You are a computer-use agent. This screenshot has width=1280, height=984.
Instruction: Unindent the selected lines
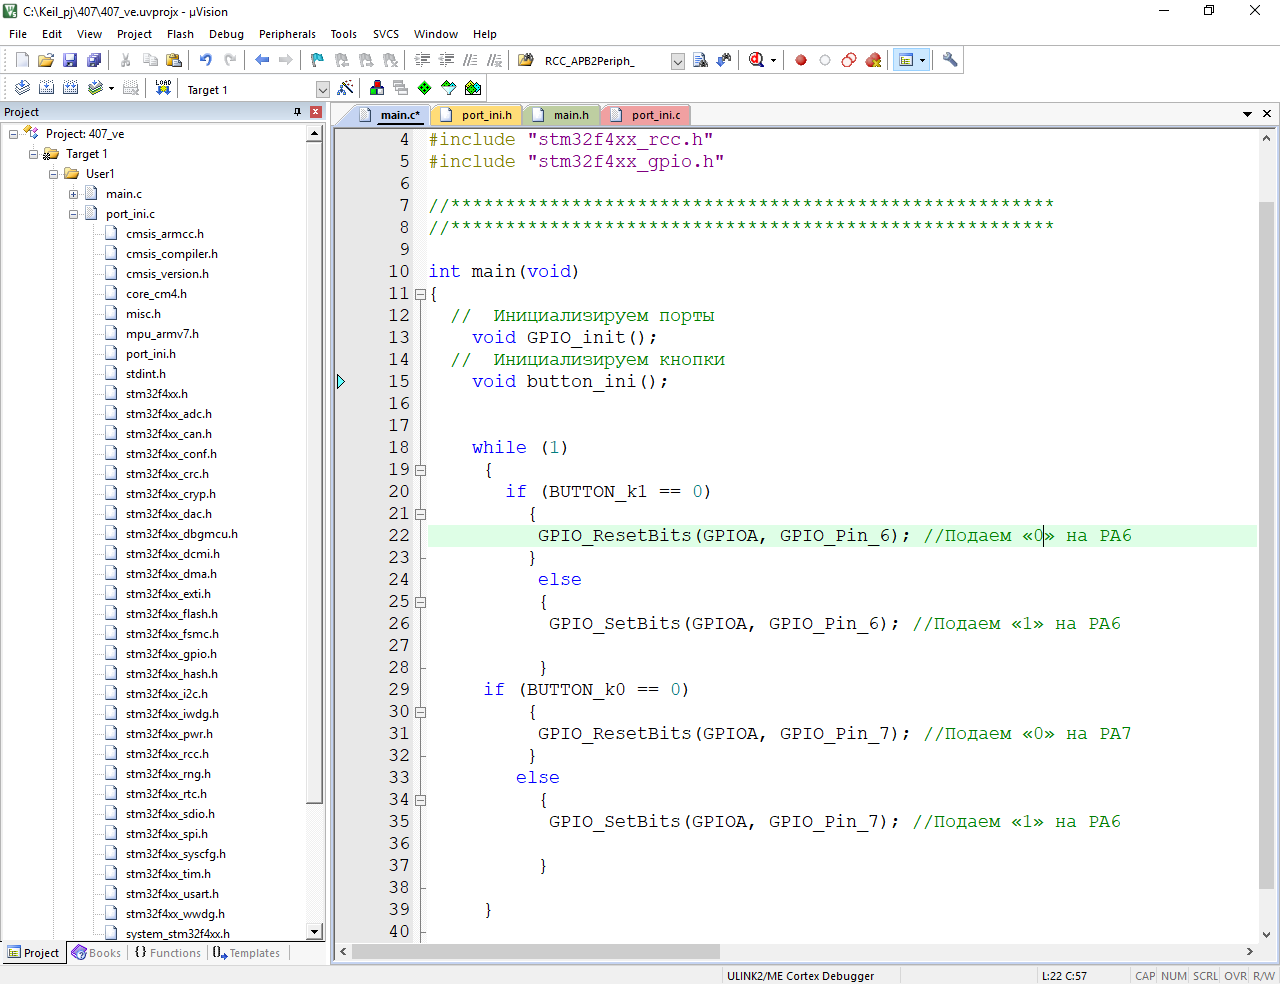tap(446, 60)
